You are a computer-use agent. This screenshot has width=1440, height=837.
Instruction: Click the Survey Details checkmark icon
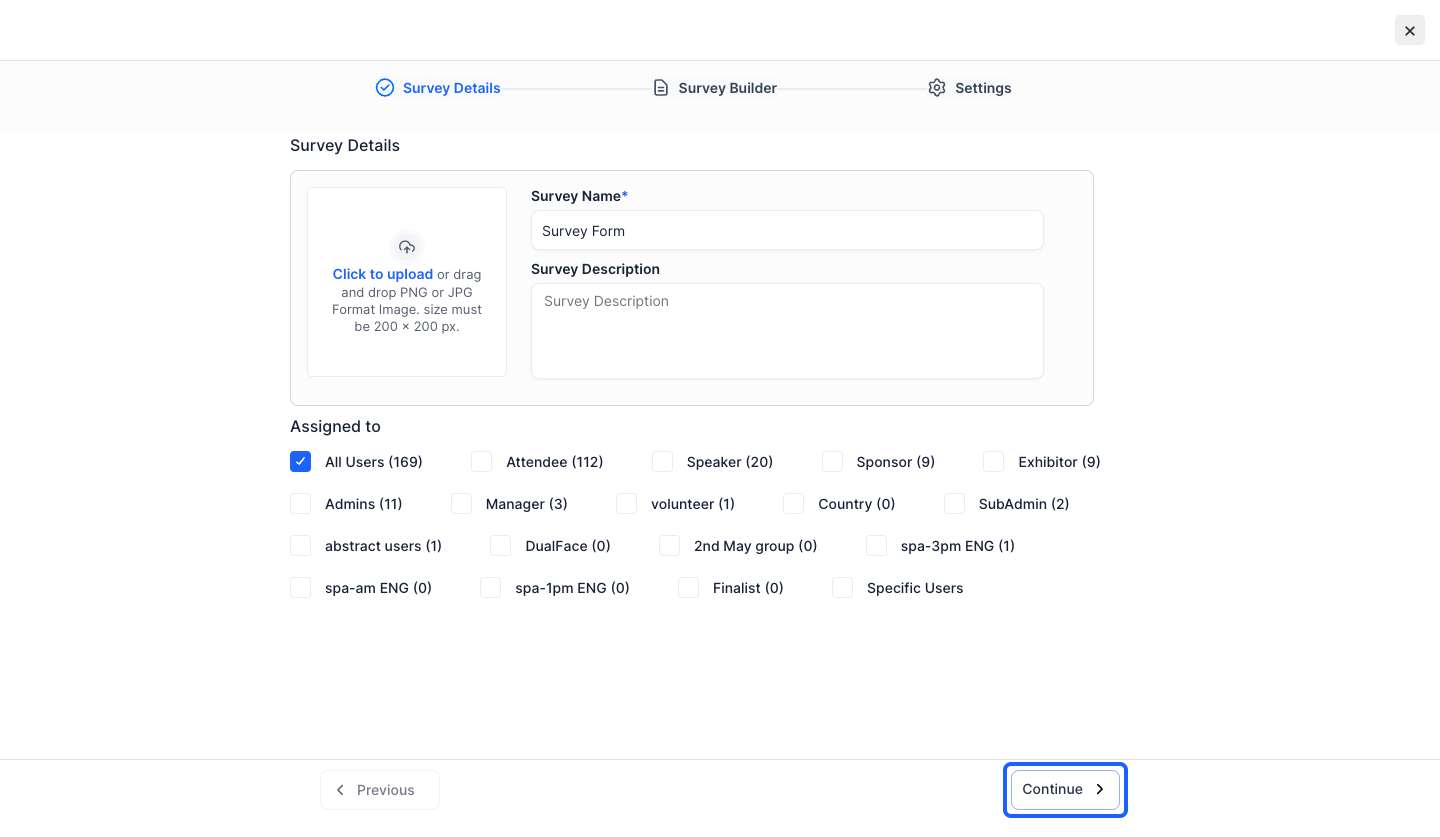click(x=385, y=88)
